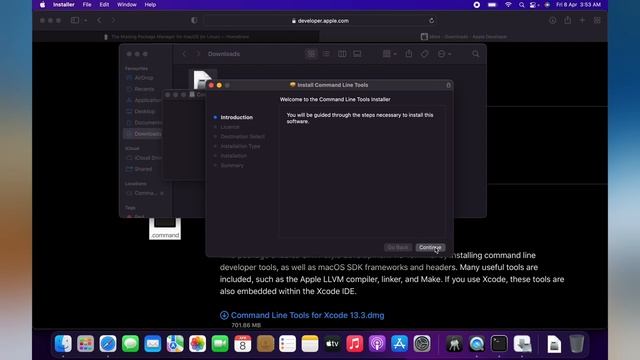Viewport: 640px width, 360px height.
Task: Open App Store from the Dock
Action: pos(399,344)
